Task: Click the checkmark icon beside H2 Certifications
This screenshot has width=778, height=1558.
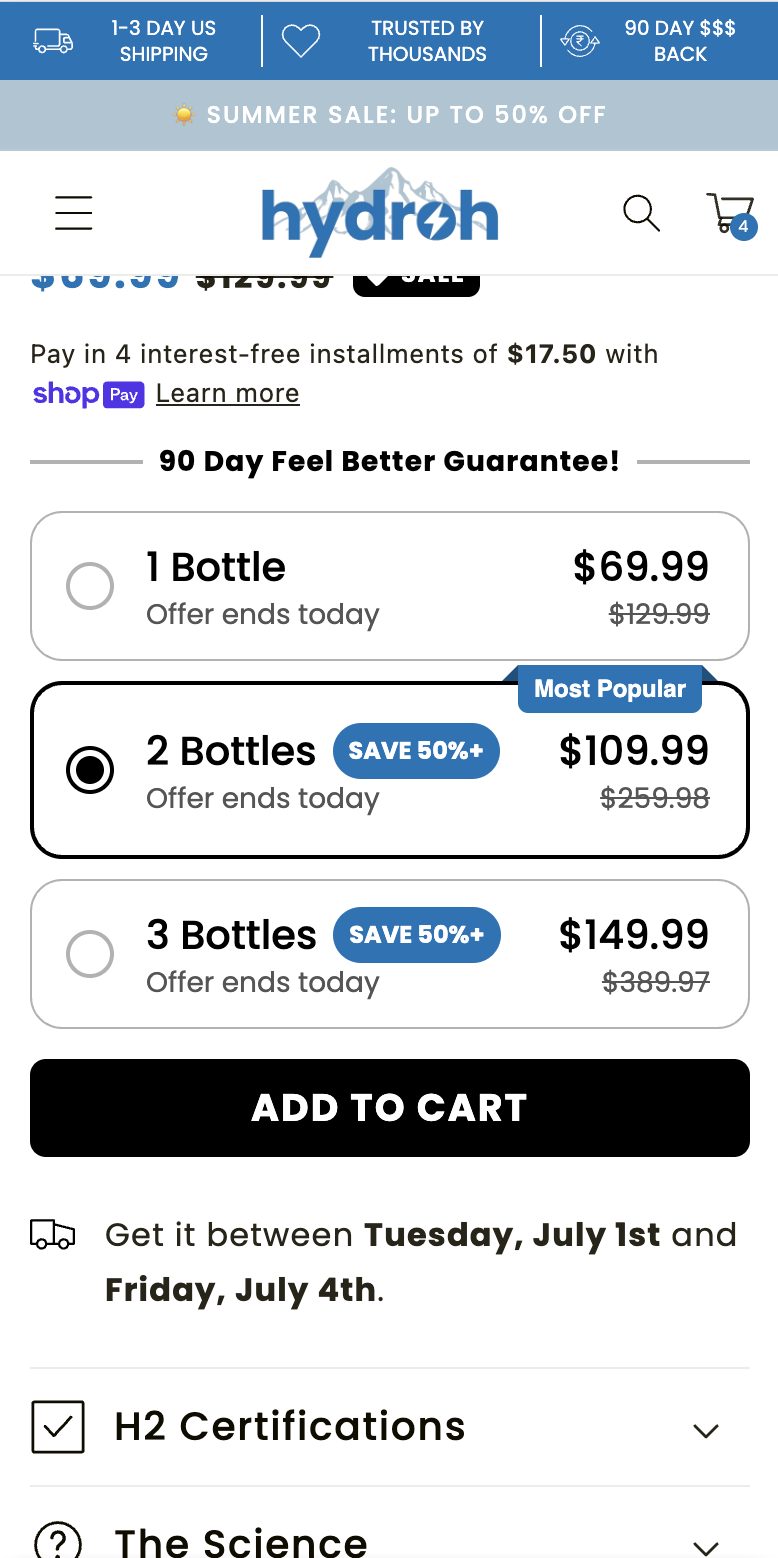Action: pos(58,1427)
